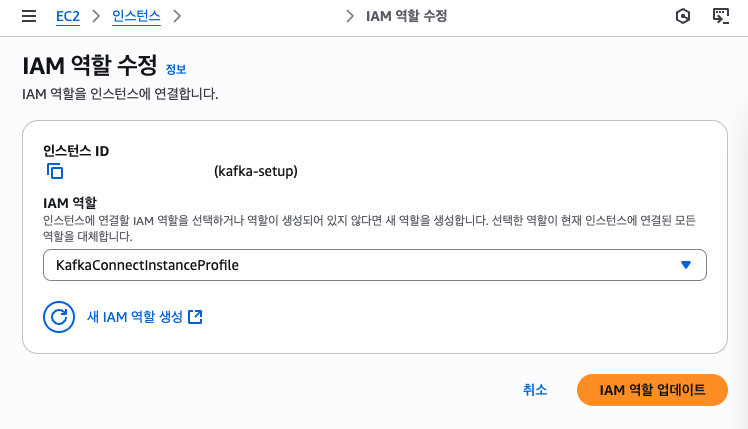Go to EC2 breadcrumb link

click(x=67, y=16)
